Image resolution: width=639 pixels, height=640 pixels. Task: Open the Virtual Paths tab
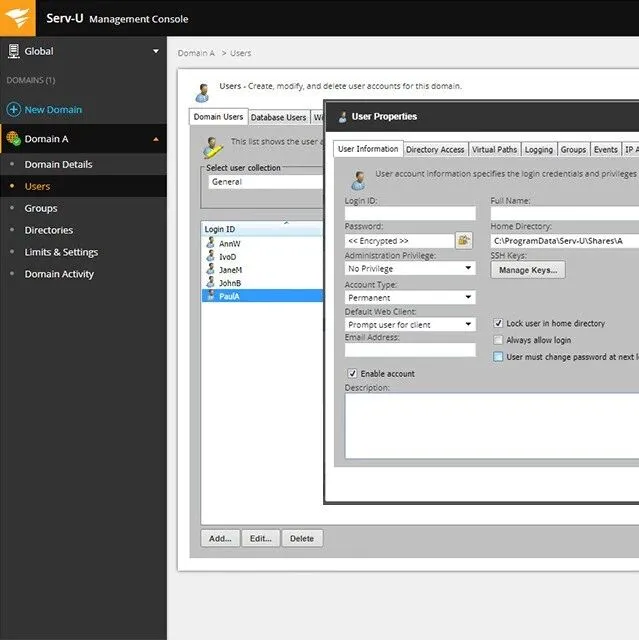click(495, 150)
